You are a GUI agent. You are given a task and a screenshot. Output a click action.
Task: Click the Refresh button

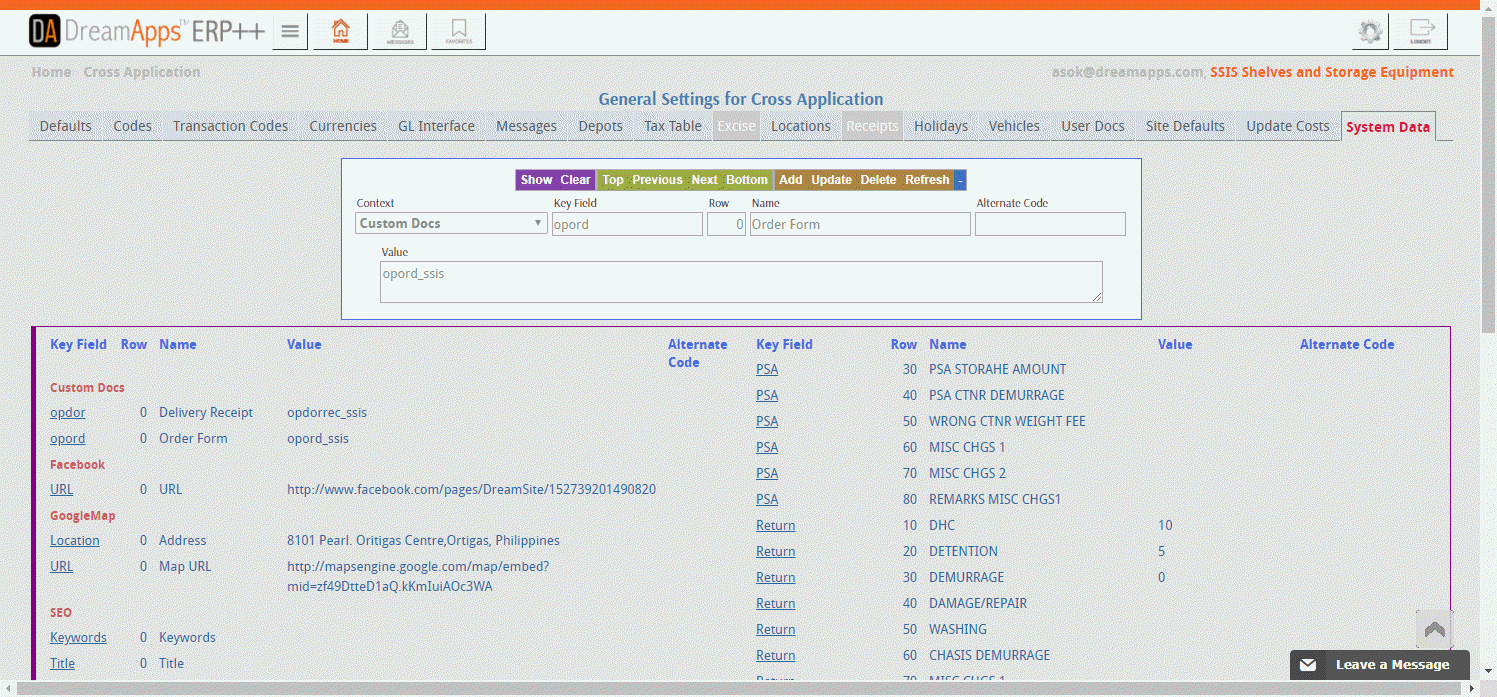tap(927, 180)
